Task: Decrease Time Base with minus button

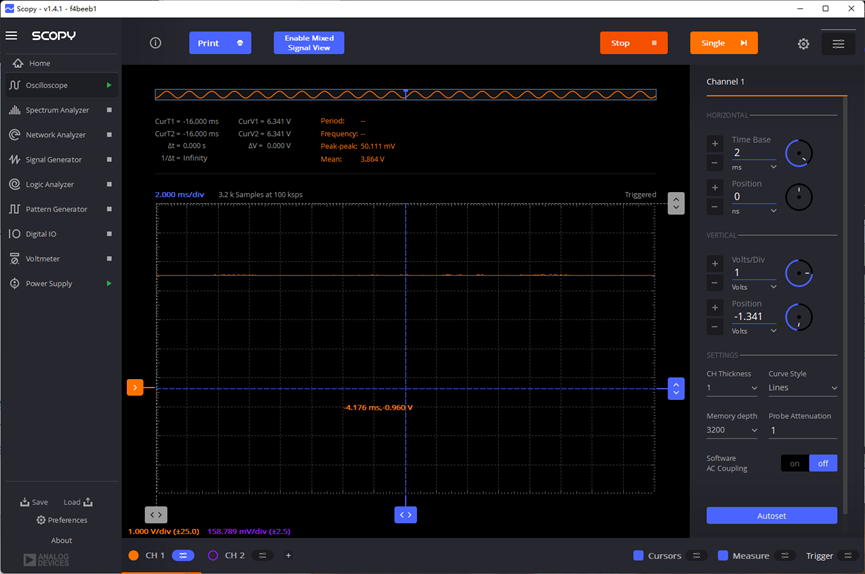Action: tap(714, 162)
